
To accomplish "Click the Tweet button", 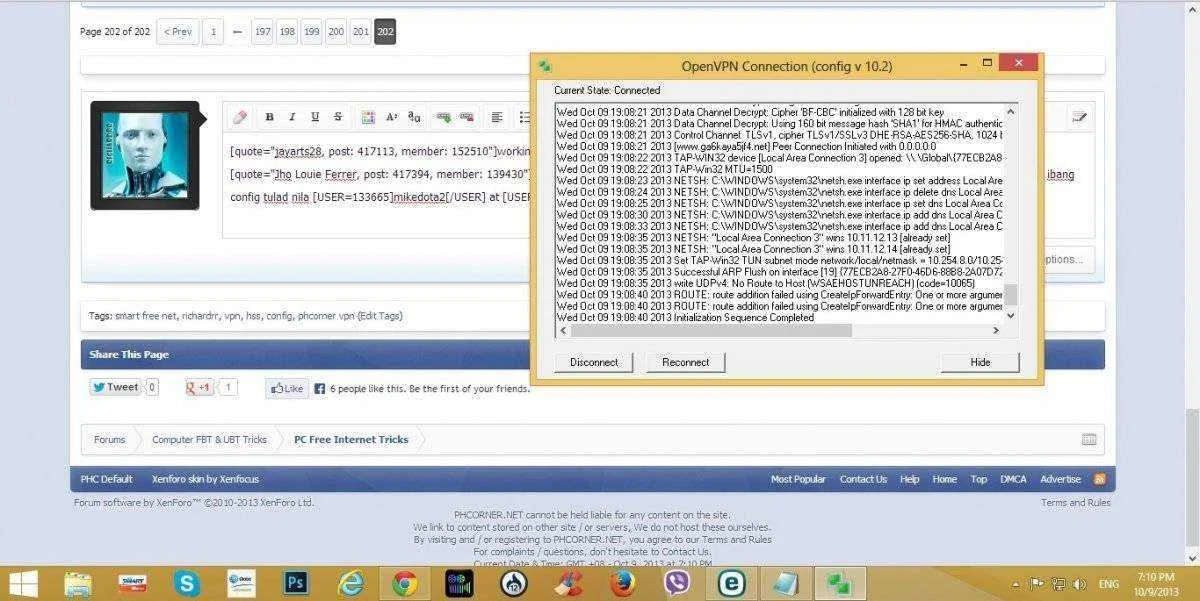I will 116,387.
